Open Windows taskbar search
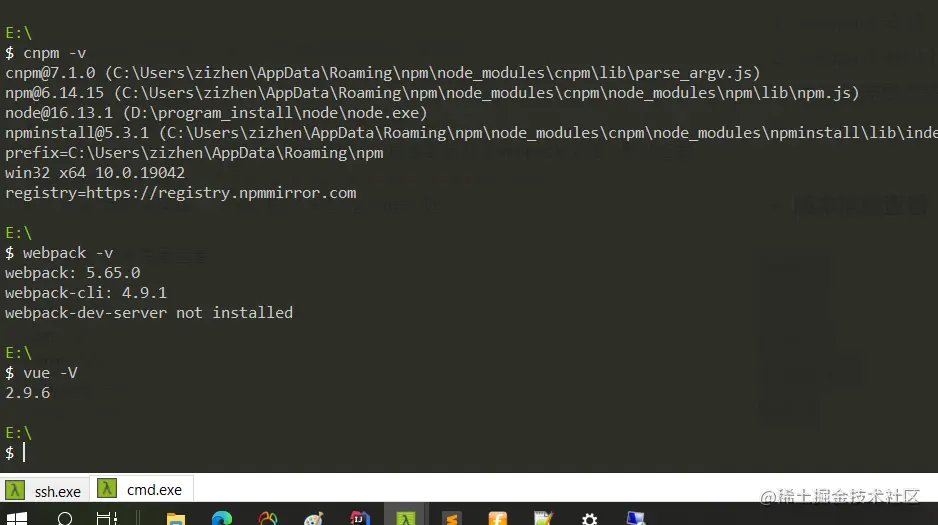This screenshot has width=938, height=525. pos(65,518)
